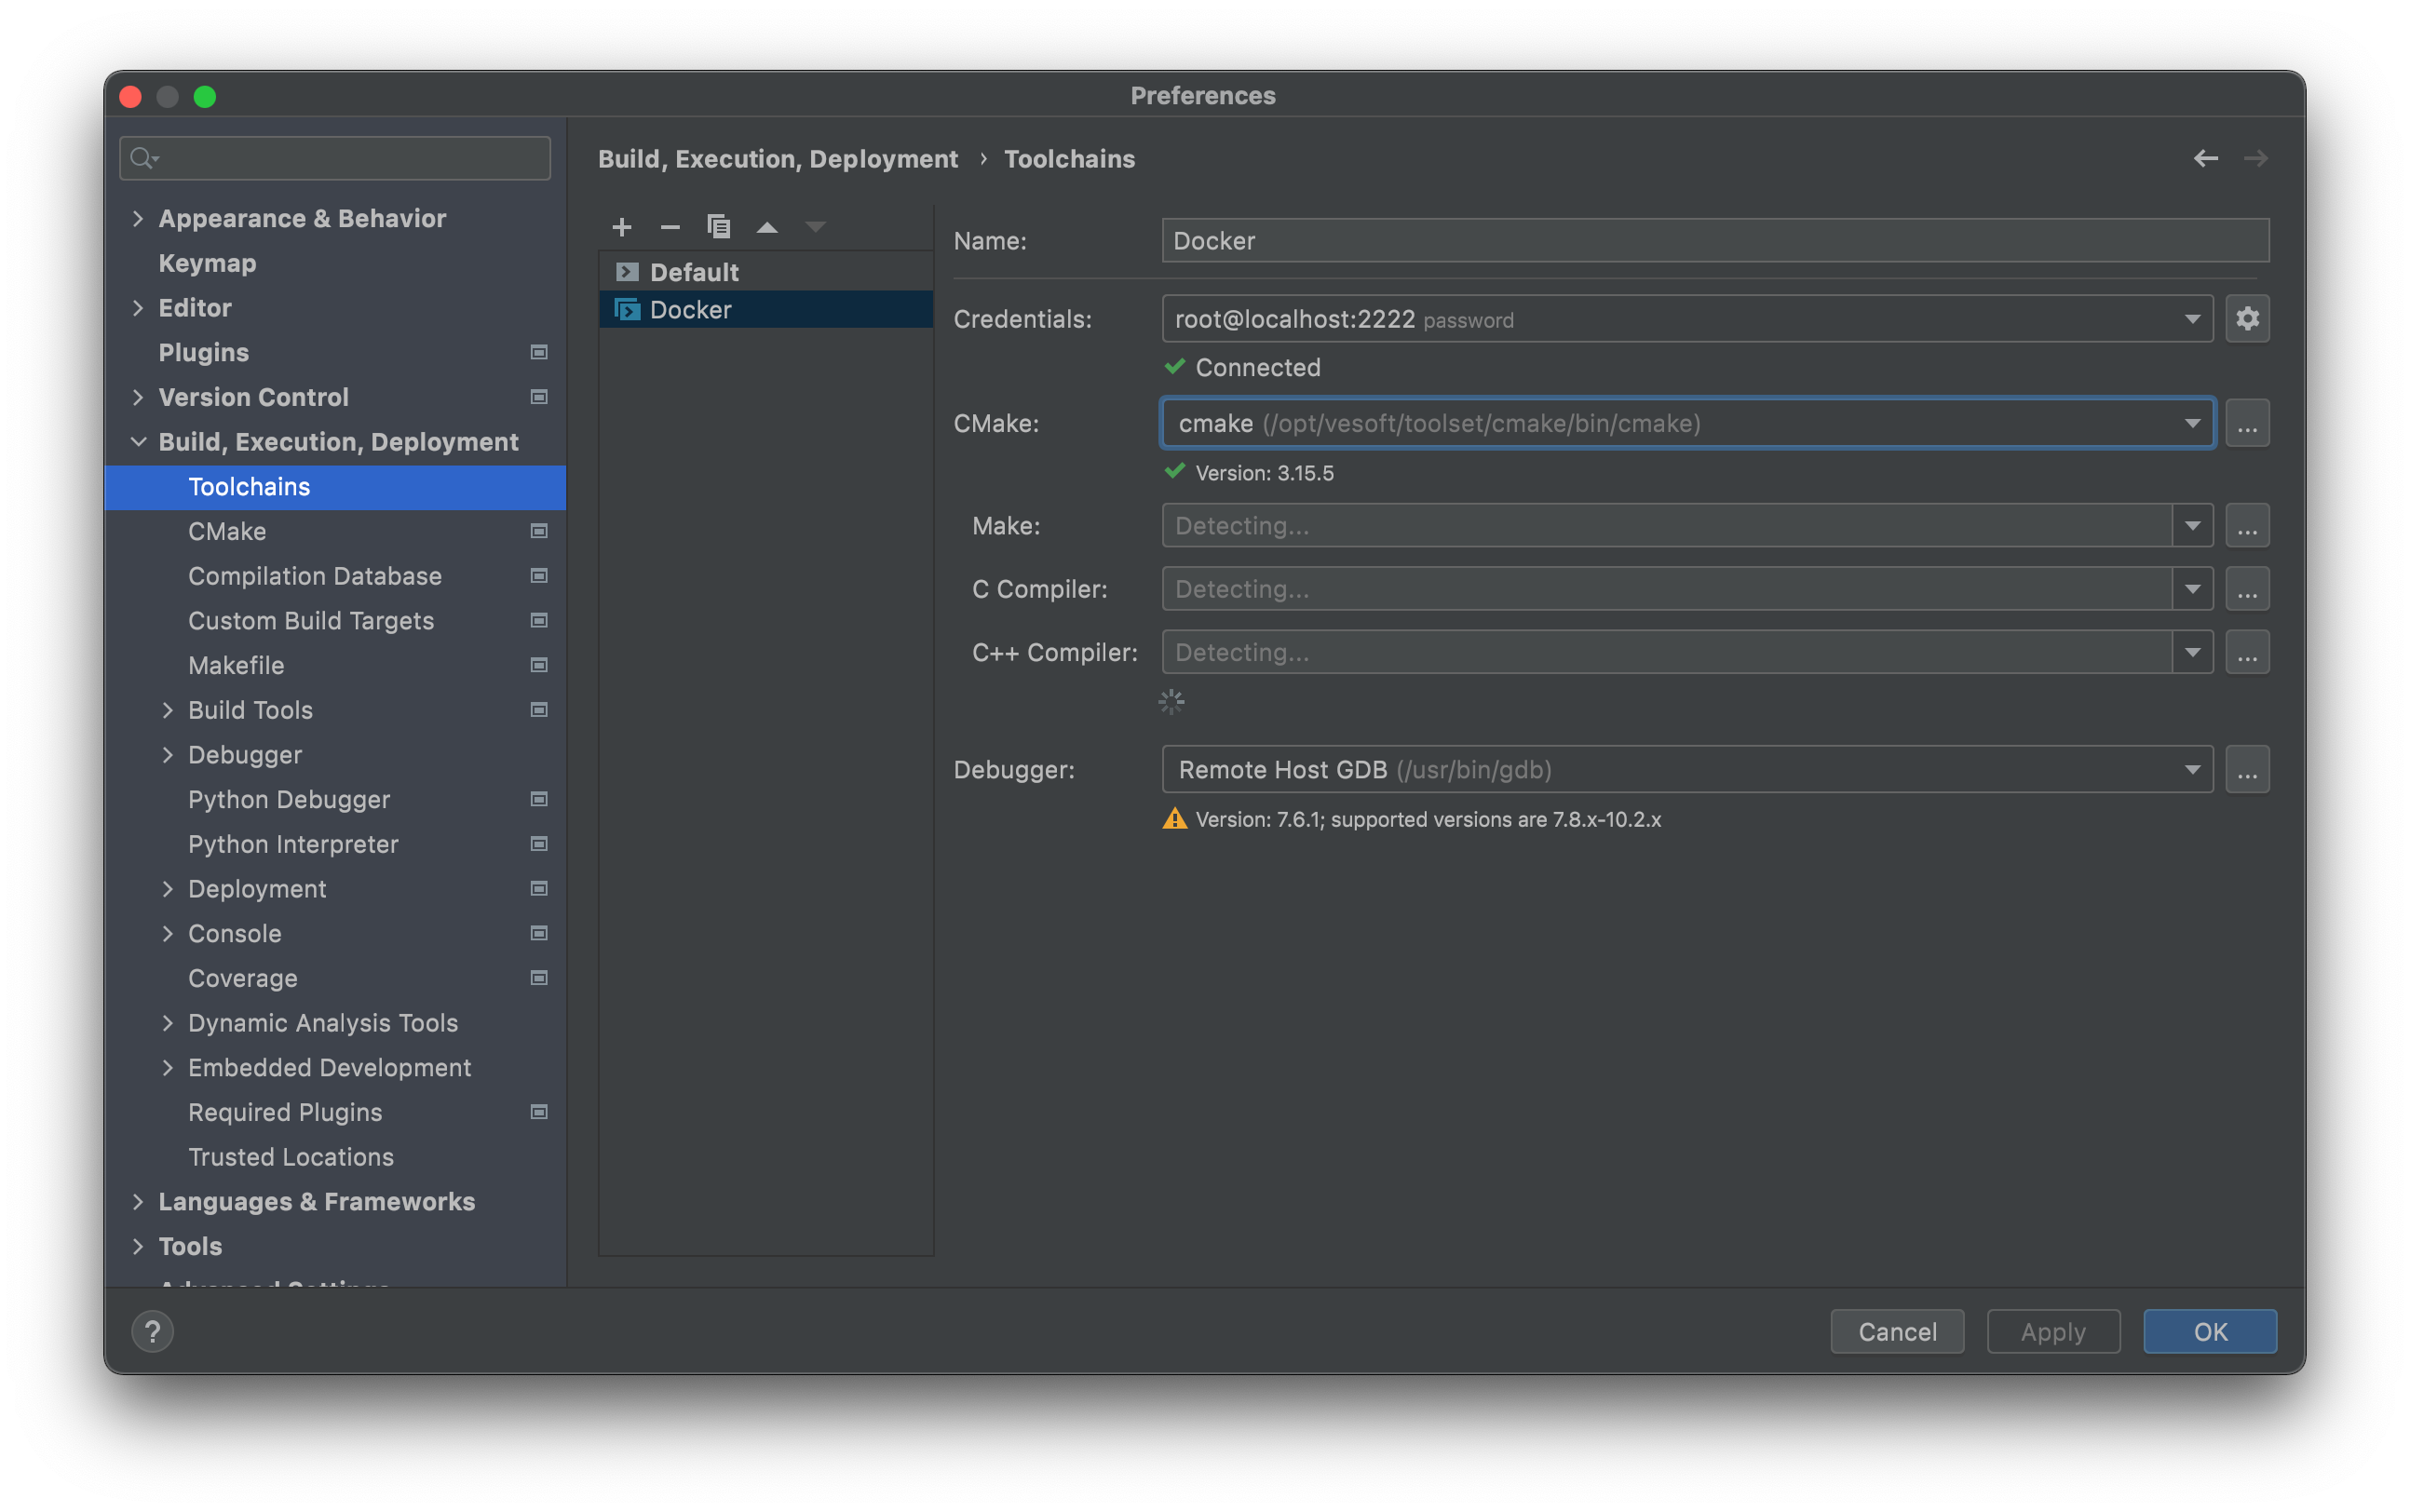Screen dimensions: 2410x1512
Task: Select the Default toolchain
Action: pyautogui.click(x=693, y=272)
